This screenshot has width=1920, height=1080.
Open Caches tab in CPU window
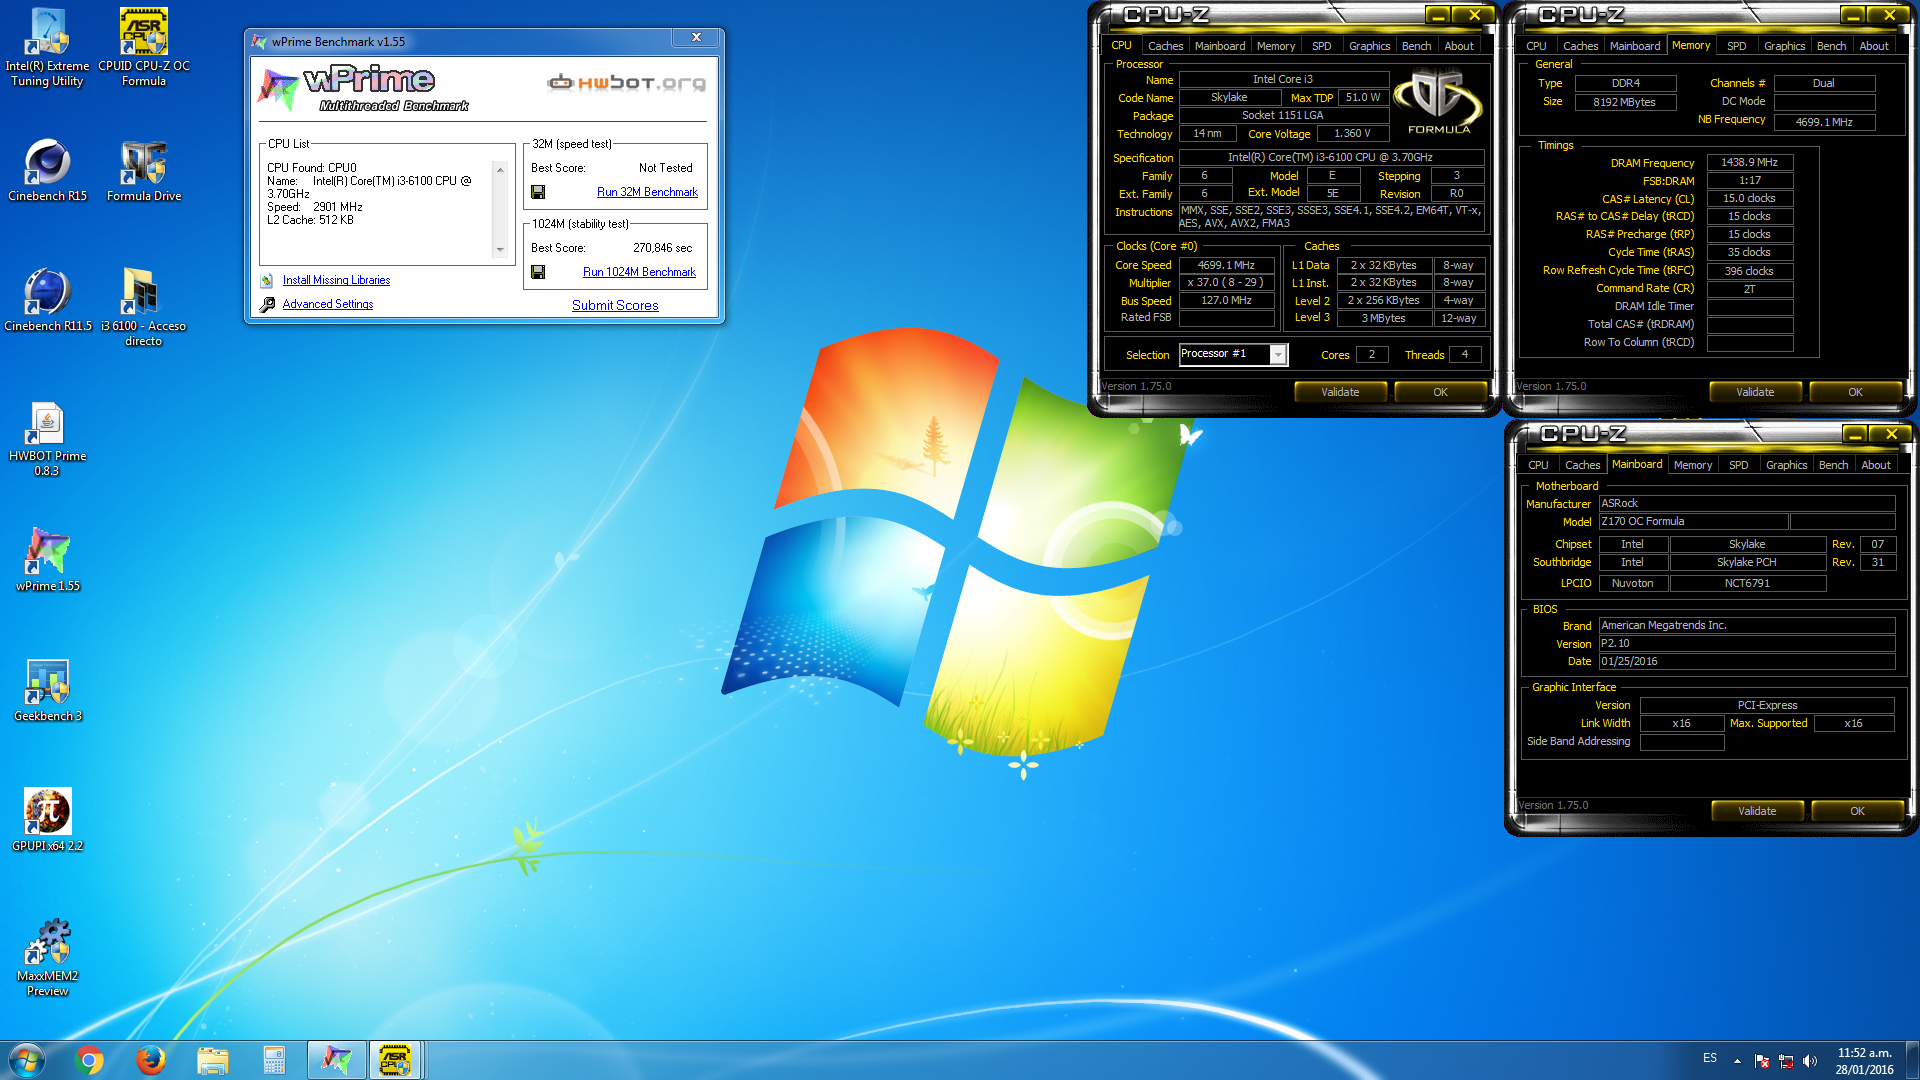1165,46
